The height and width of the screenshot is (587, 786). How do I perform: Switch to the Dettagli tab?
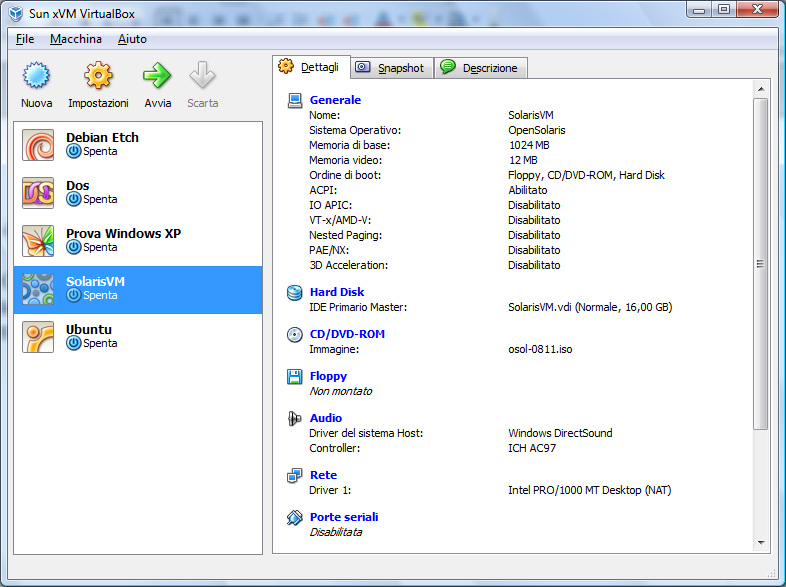tap(311, 67)
